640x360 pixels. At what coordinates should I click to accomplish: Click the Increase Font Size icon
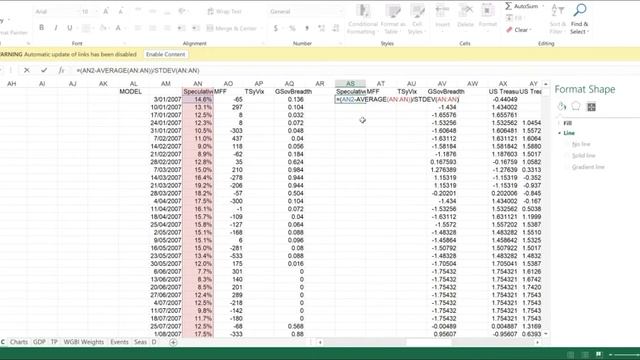point(106,11)
